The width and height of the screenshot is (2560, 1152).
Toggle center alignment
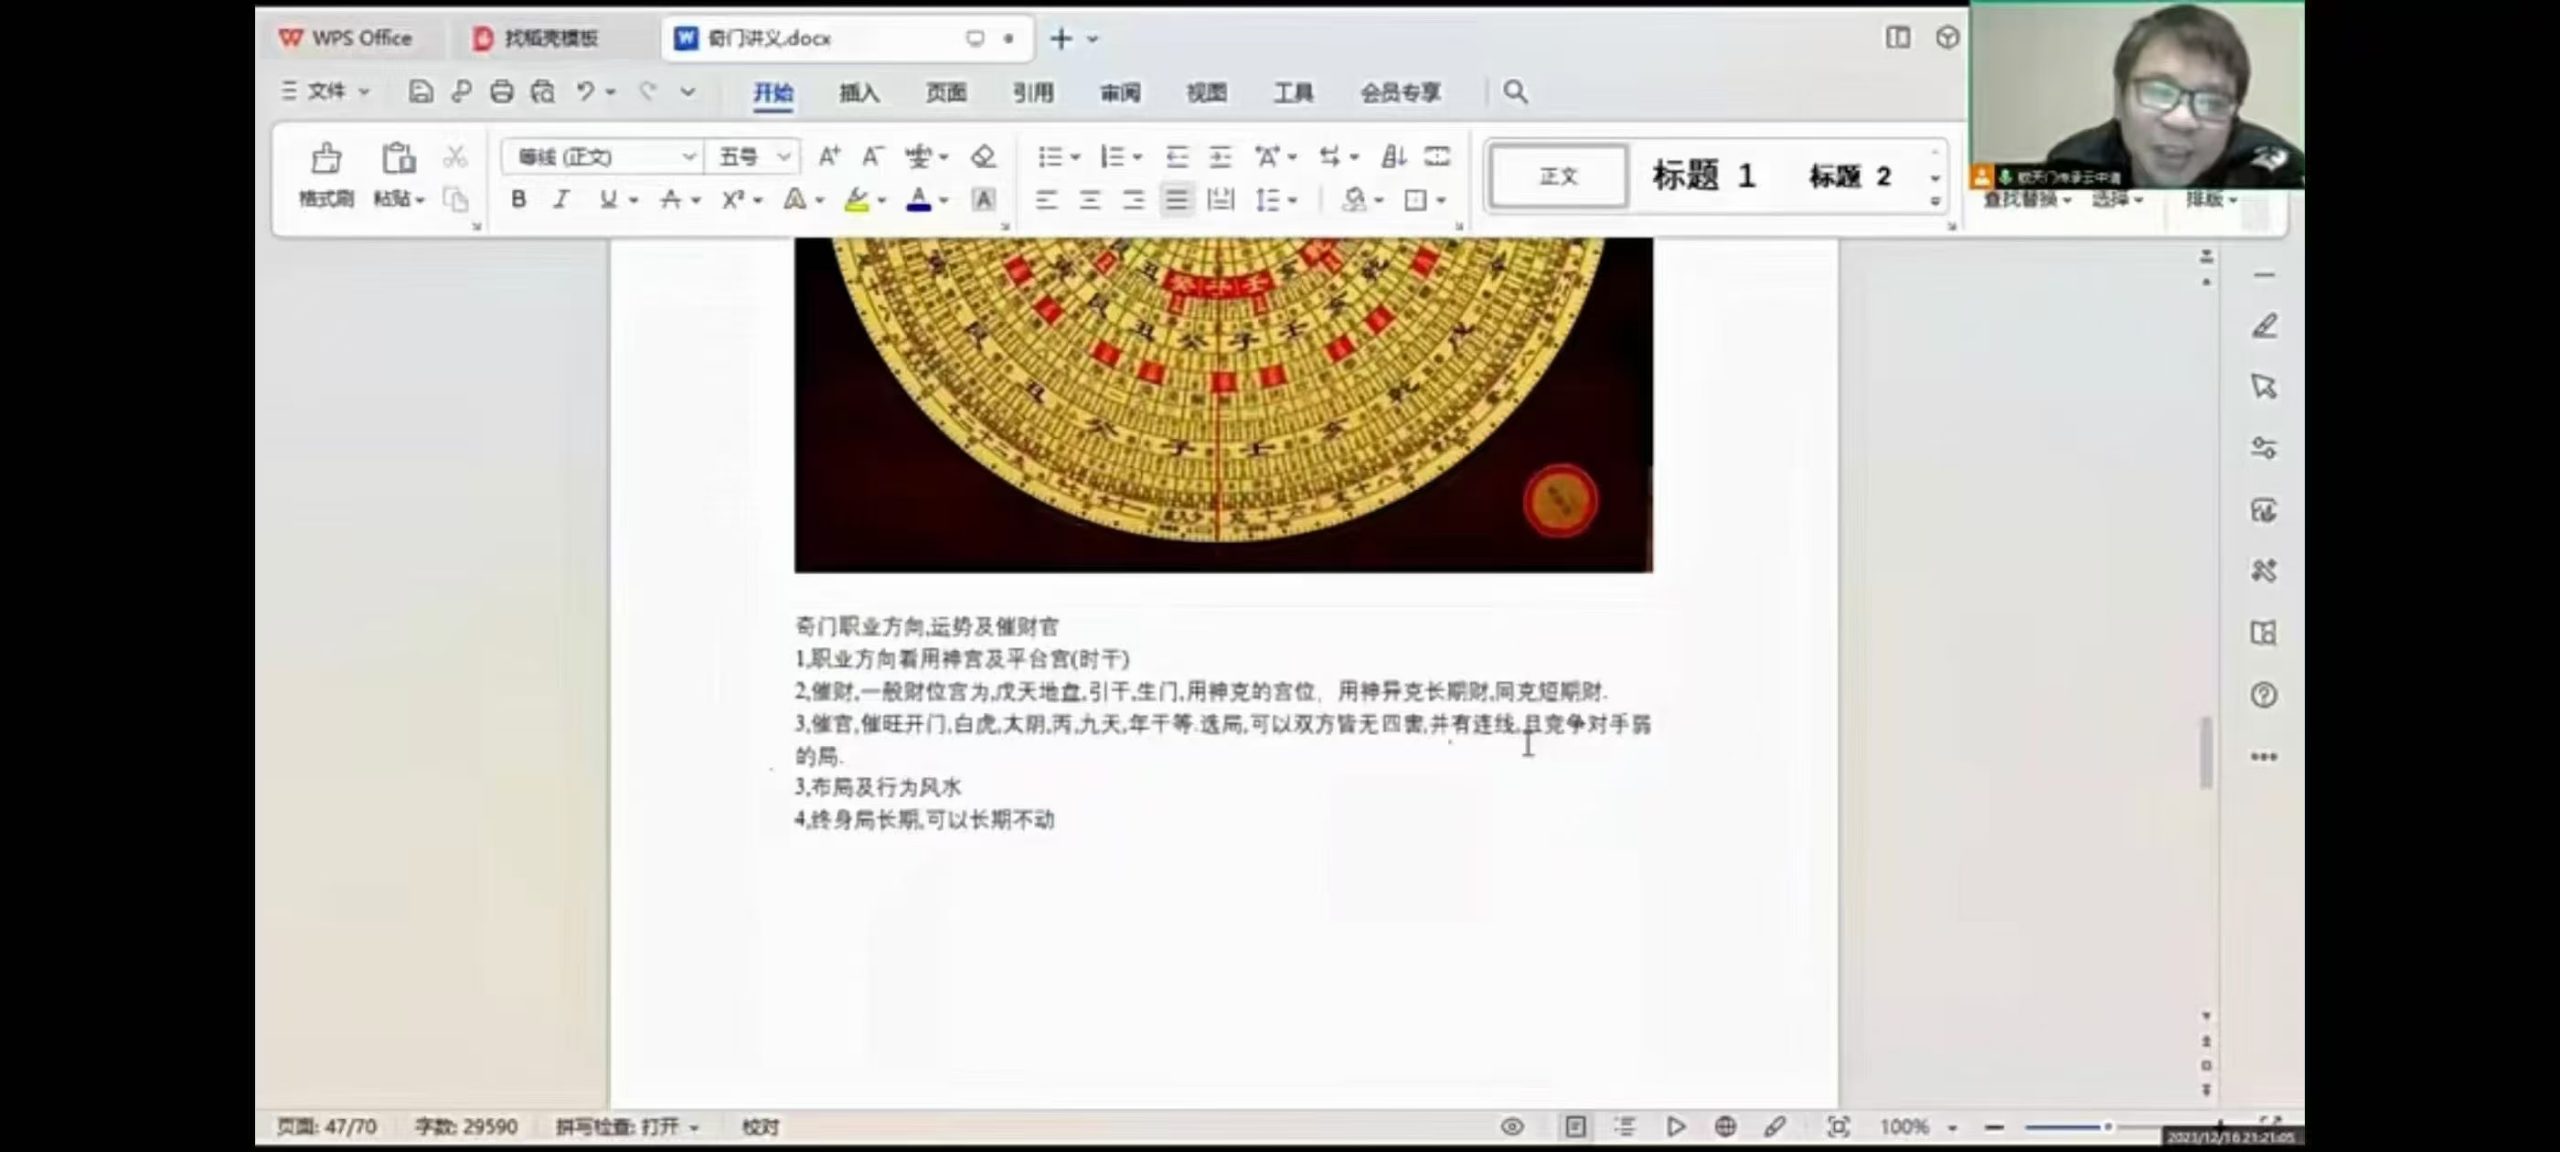click(1090, 200)
